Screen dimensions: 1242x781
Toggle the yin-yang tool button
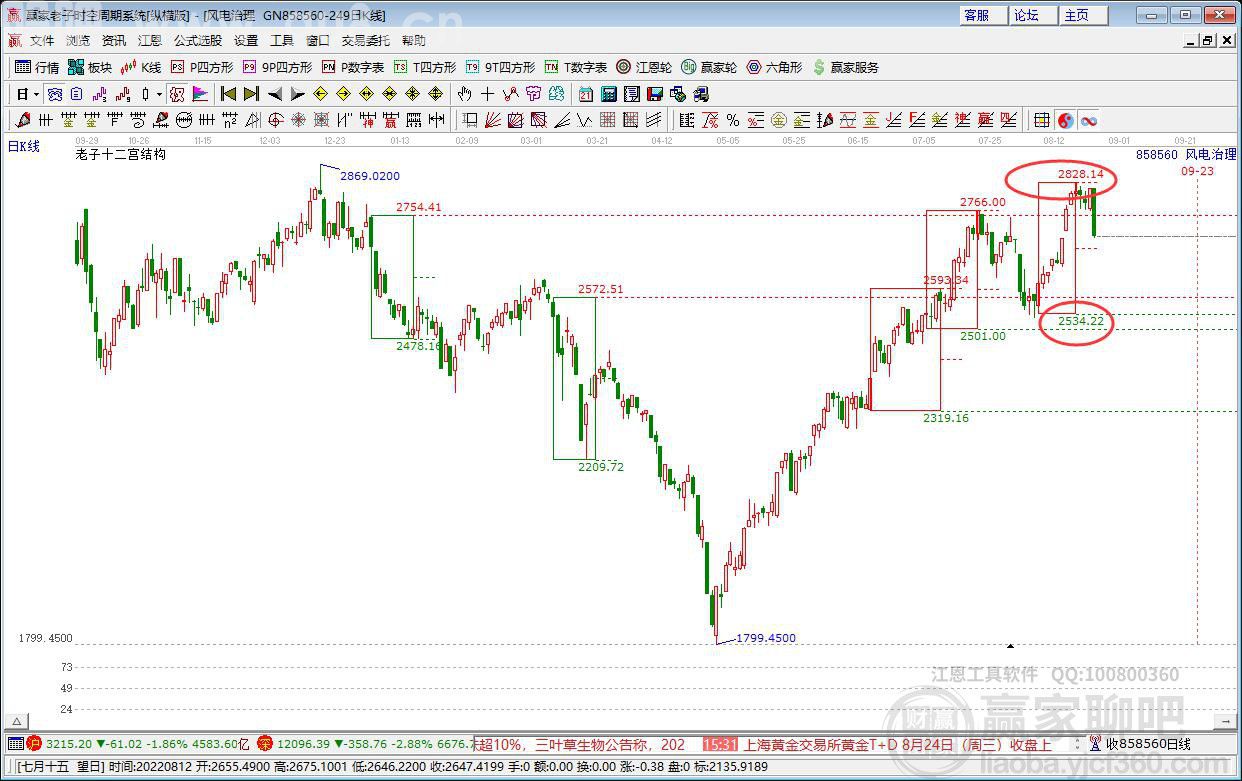[x=1066, y=120]
